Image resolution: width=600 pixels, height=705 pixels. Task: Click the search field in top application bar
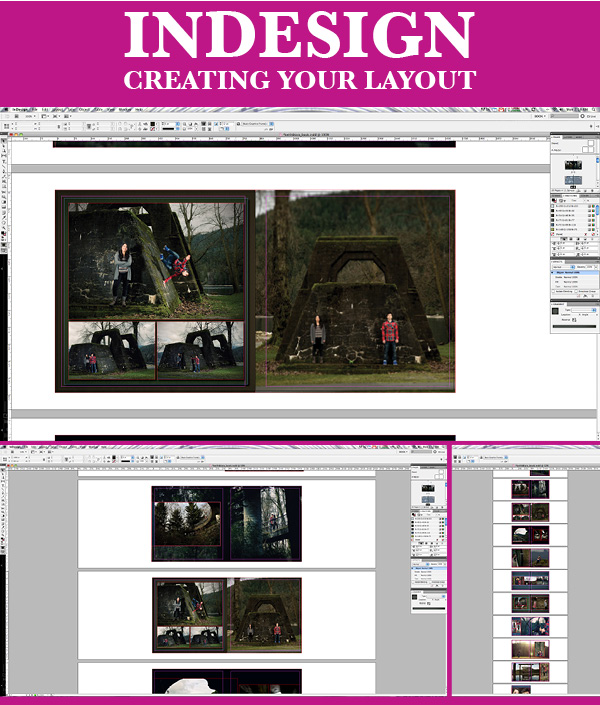[564, 116]
